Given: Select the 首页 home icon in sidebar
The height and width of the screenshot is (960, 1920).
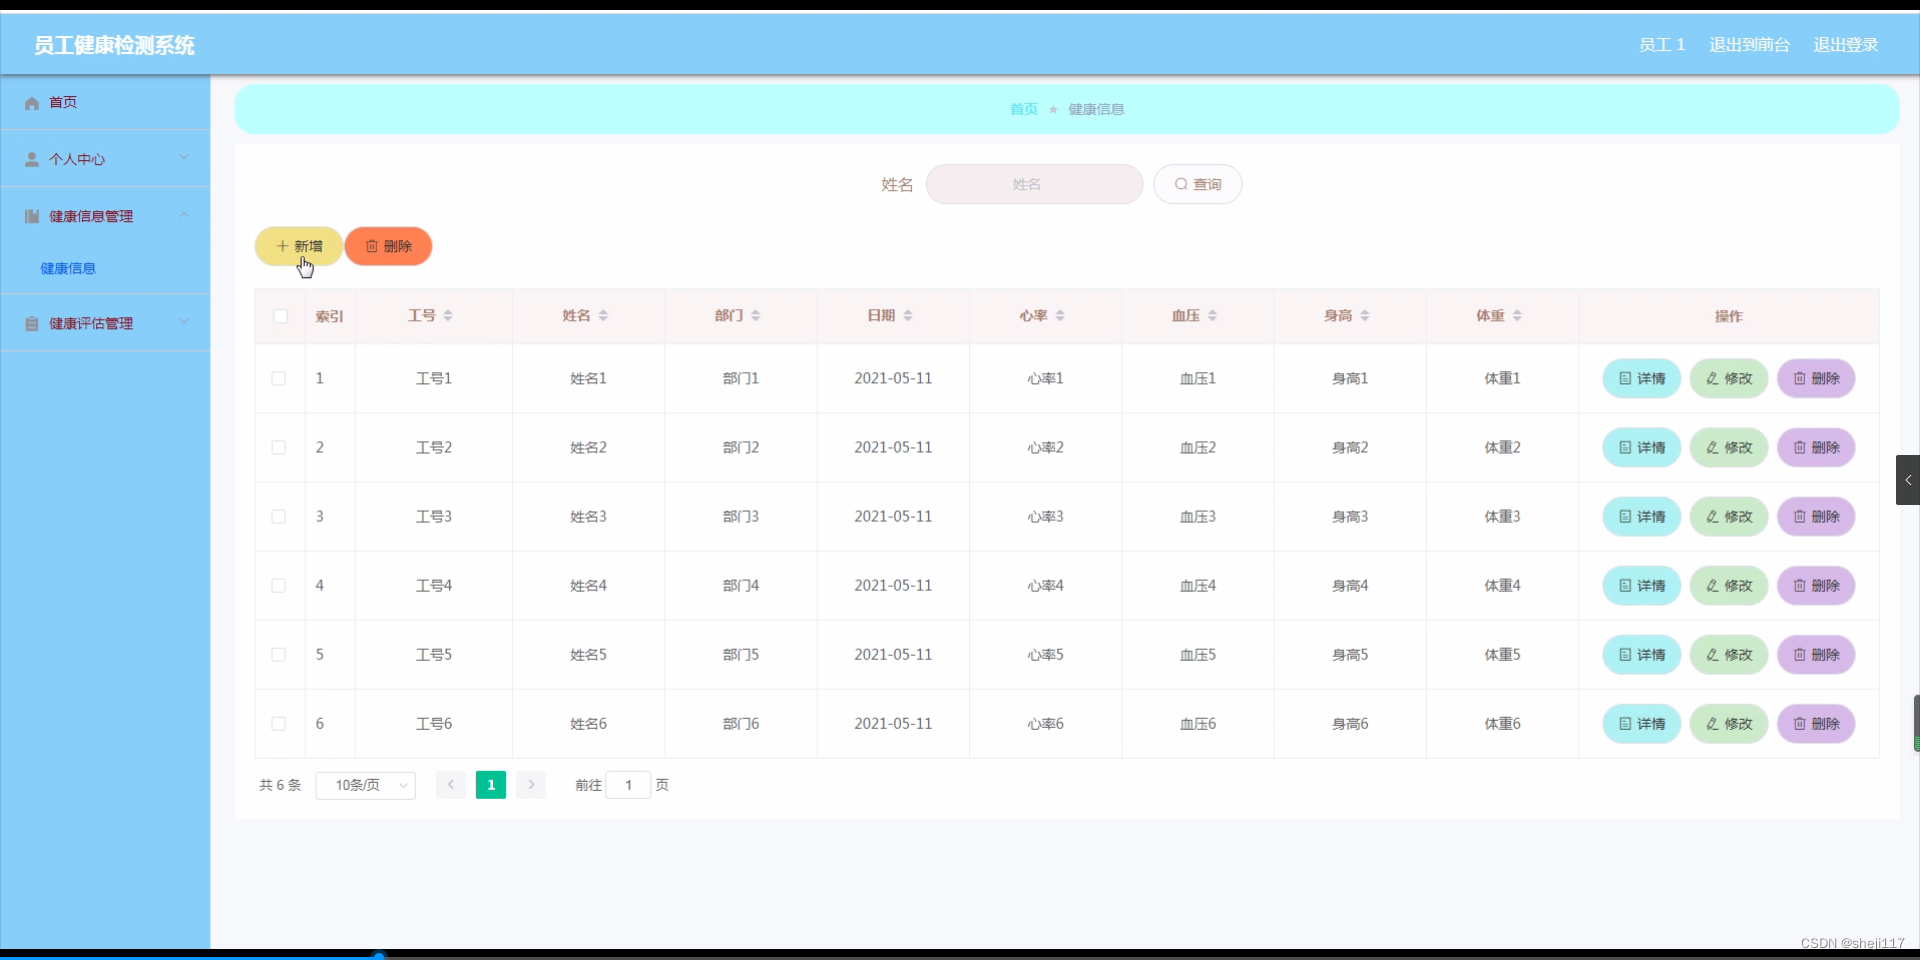Looking at the screenshot, I should pos(32,102).
